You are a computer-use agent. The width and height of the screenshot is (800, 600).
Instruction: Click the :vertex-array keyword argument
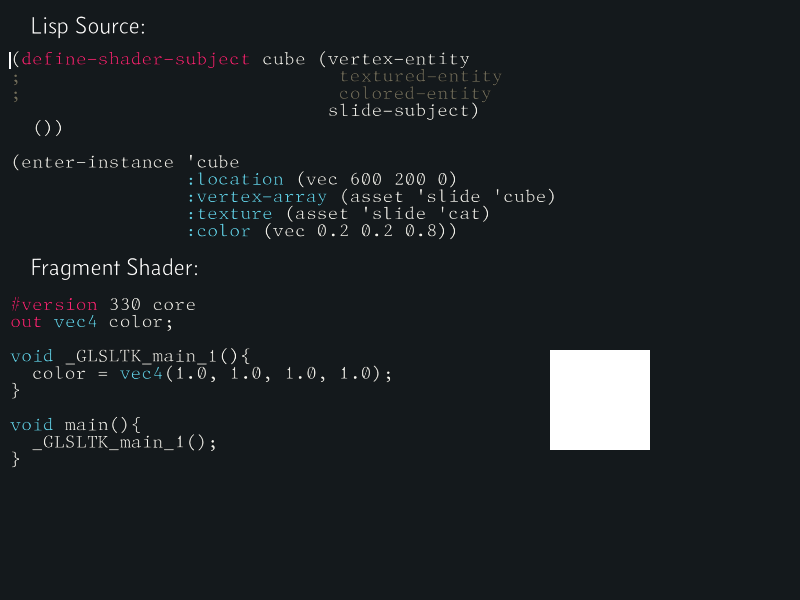click(257, 197)
